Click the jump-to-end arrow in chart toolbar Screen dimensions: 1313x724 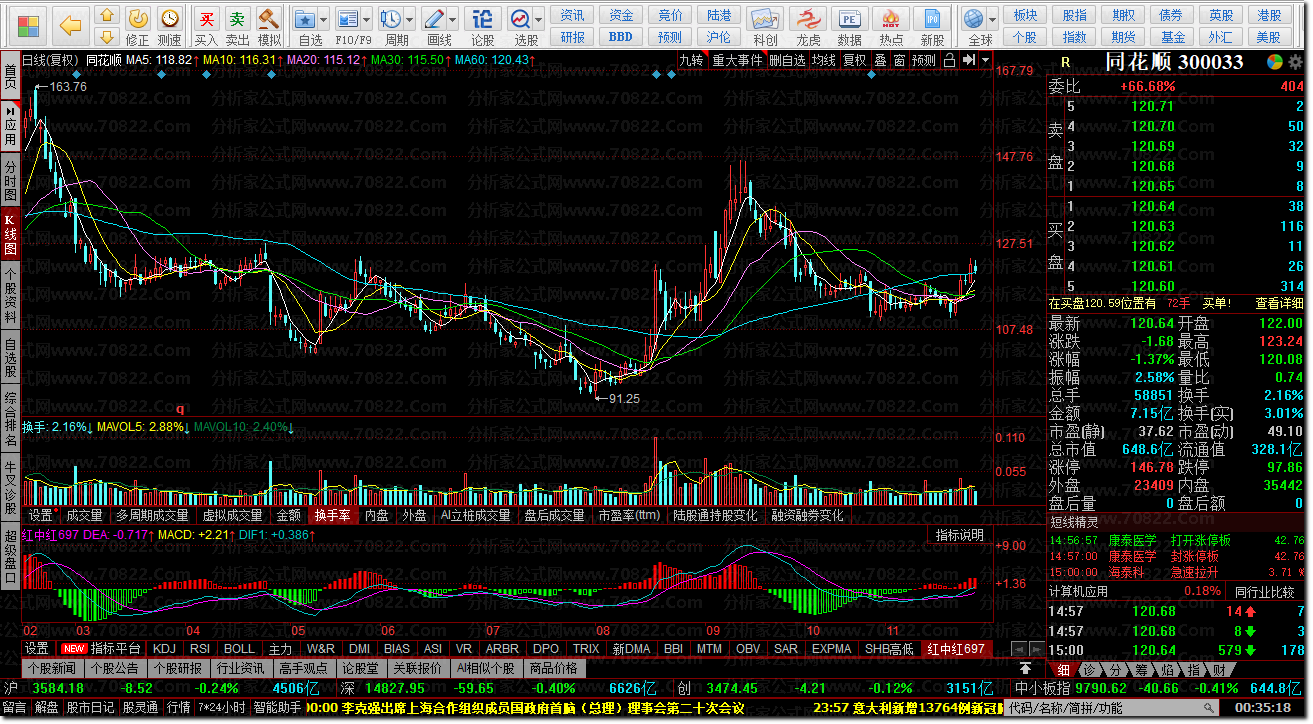[968, 60]
